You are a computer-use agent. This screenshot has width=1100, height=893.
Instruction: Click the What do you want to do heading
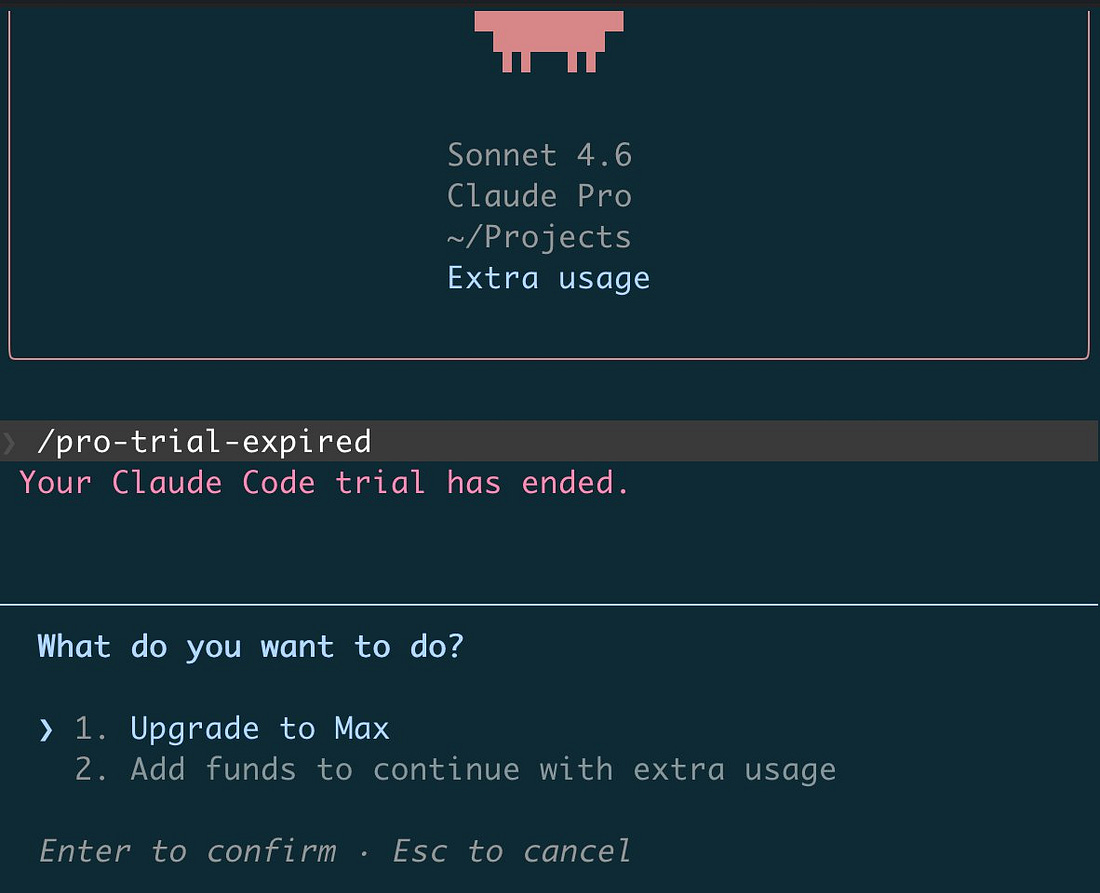pyautogui.click(x=250, y=646)
